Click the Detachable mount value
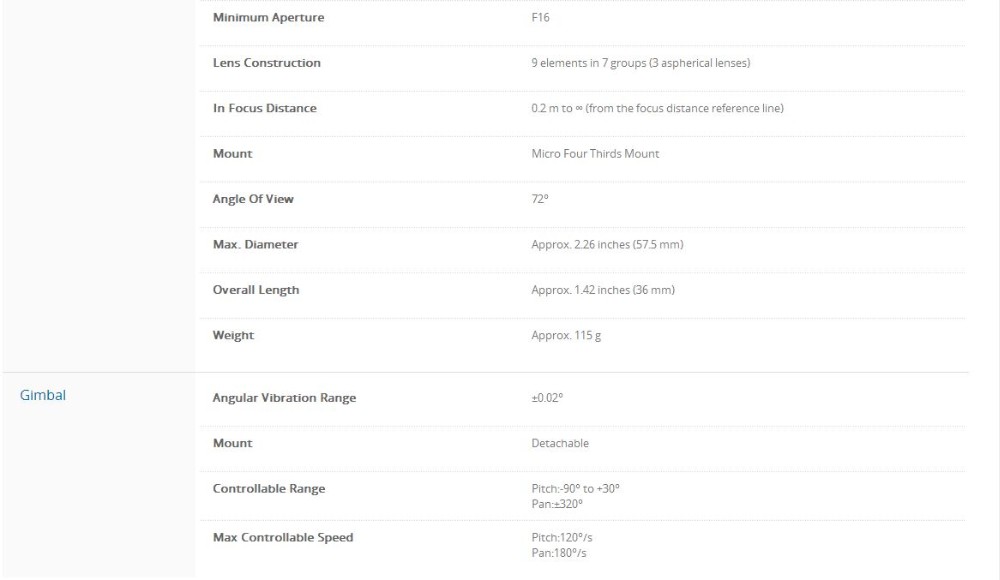 click(560, 443)
